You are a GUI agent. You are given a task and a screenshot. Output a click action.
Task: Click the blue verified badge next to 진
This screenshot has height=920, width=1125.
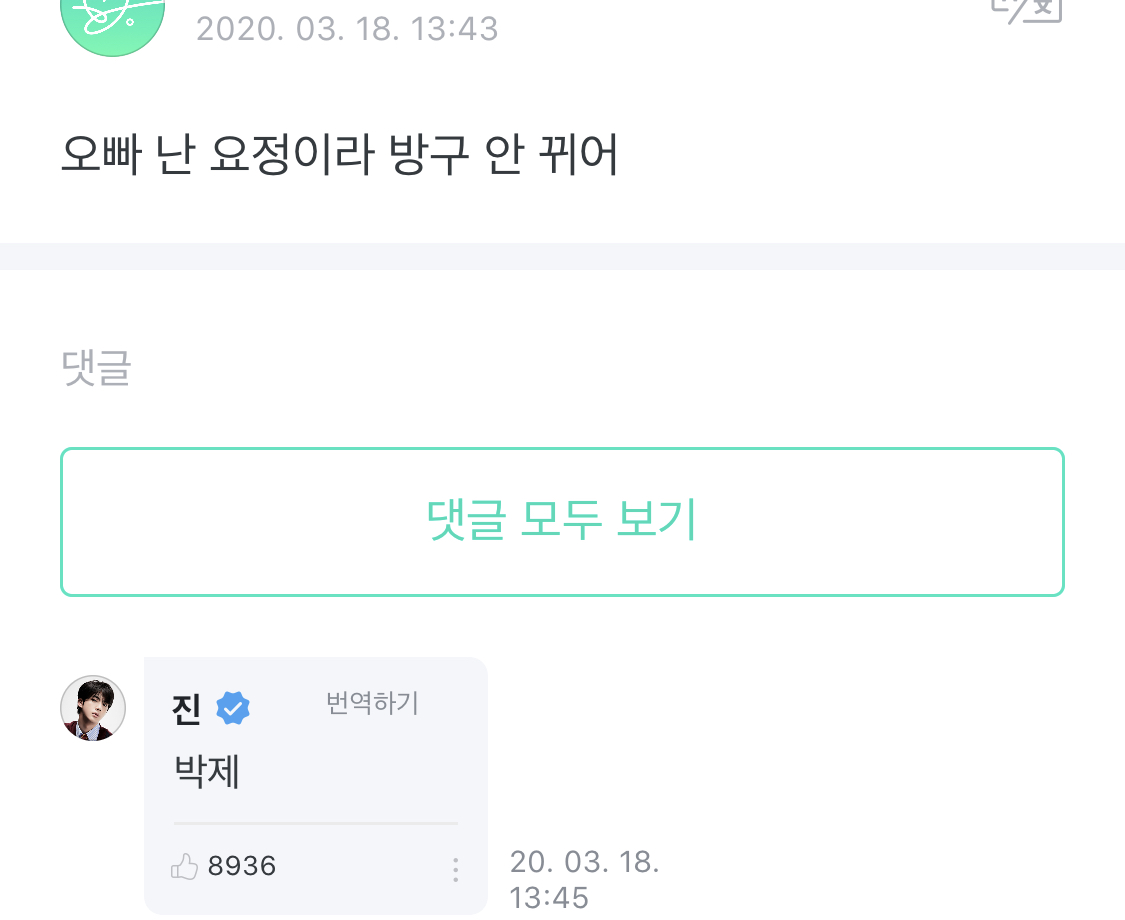point(233,706)
